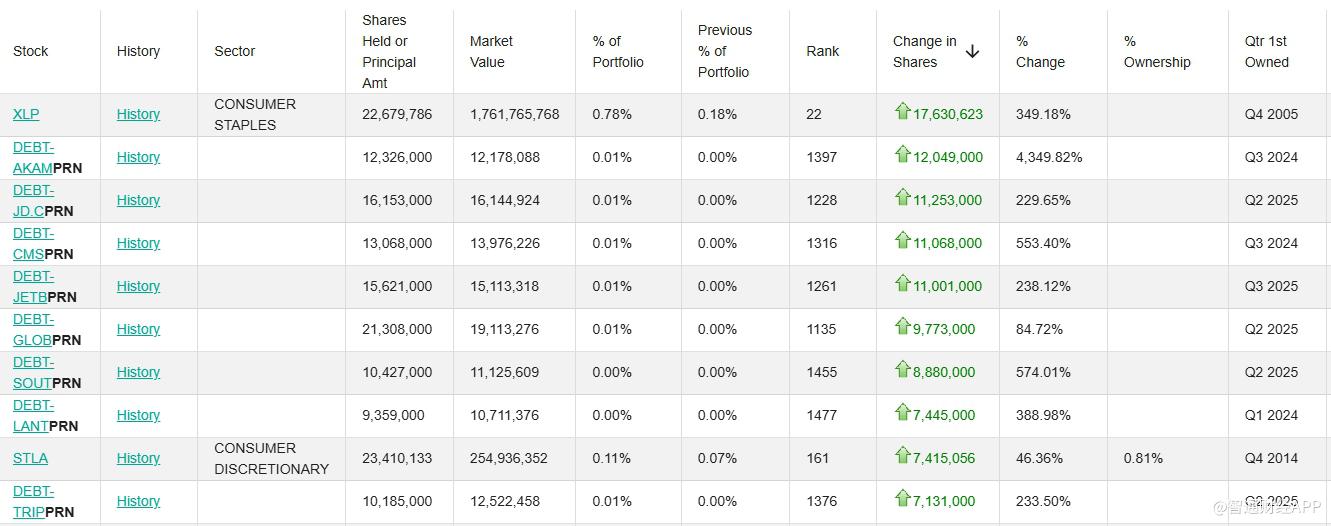
Task: Click the green arrow beside 11,068,000
Action: 903,241
